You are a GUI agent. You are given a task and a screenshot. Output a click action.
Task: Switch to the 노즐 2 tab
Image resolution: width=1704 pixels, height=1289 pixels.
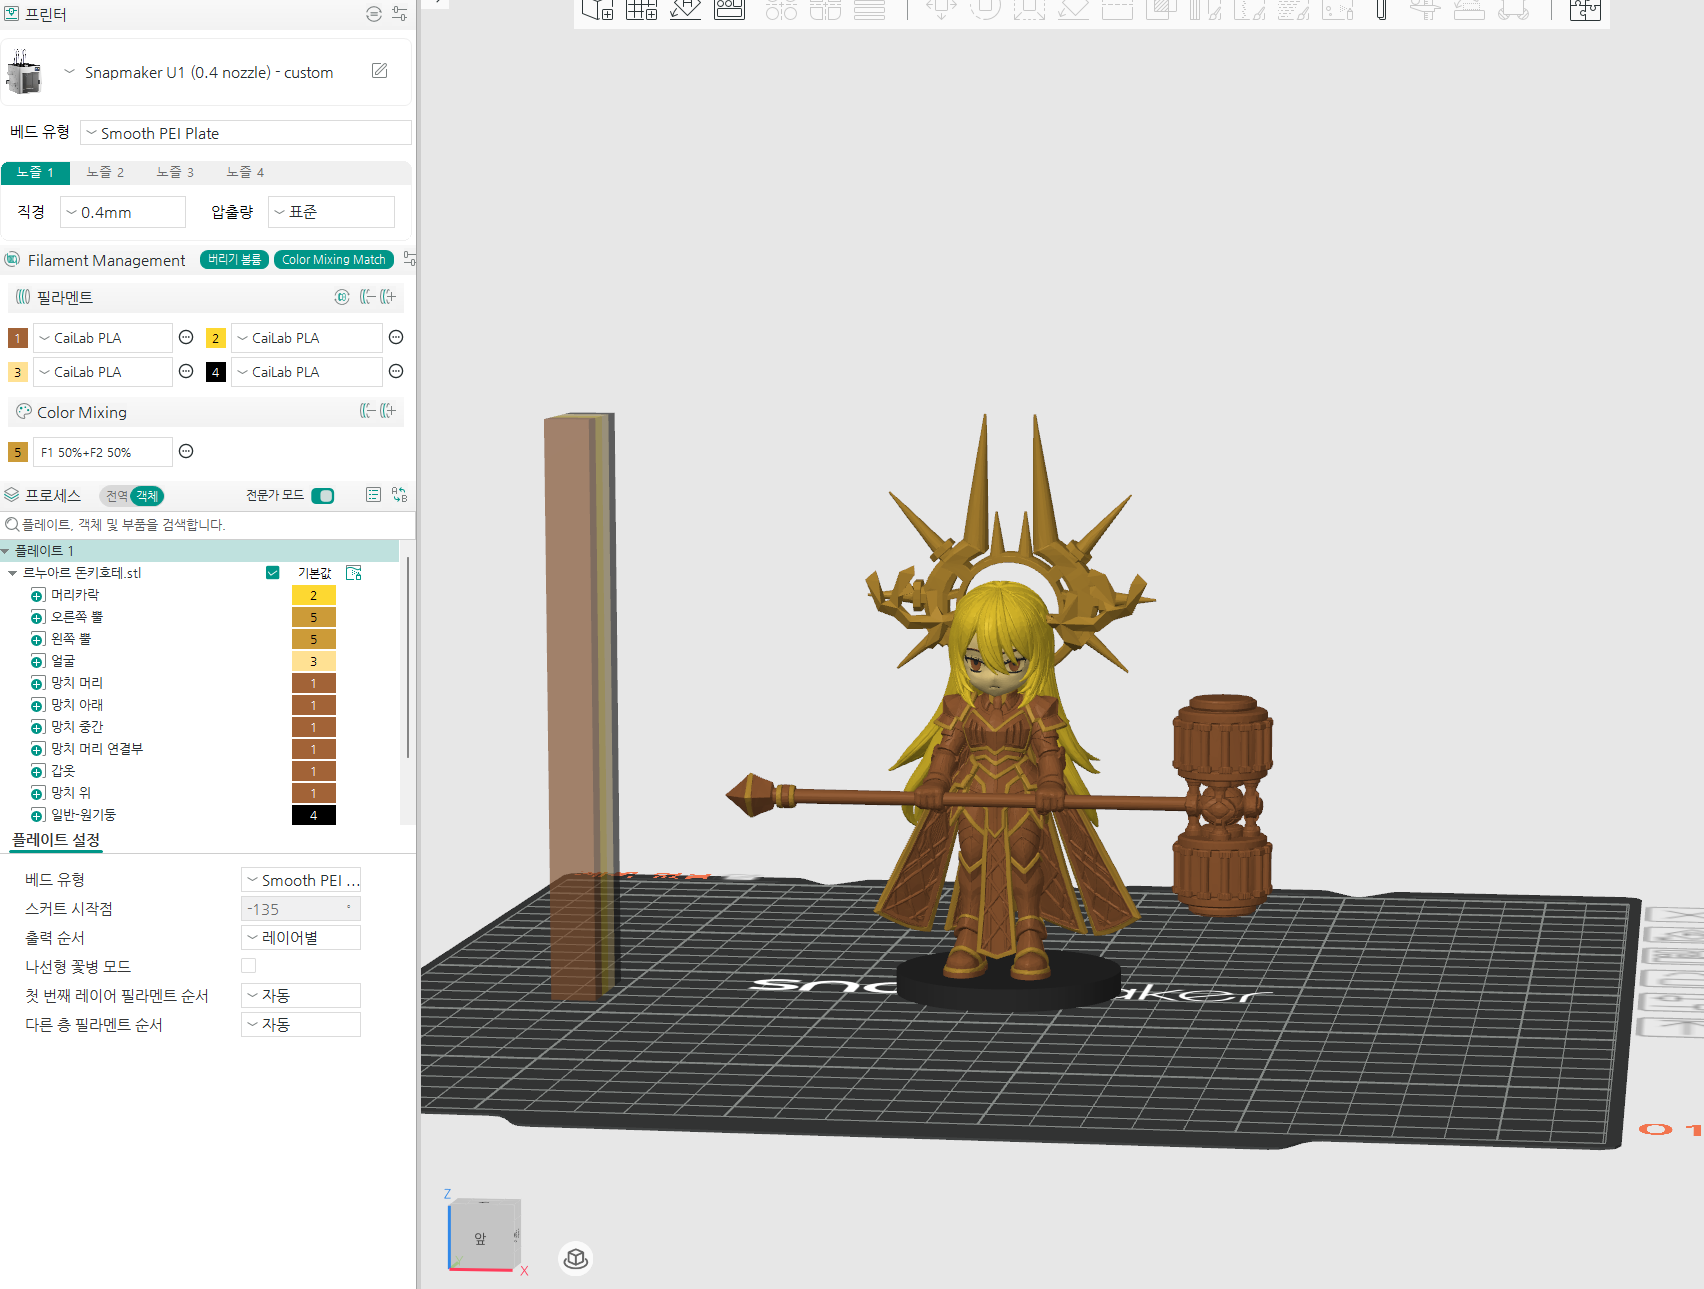[x=105, y=172]
